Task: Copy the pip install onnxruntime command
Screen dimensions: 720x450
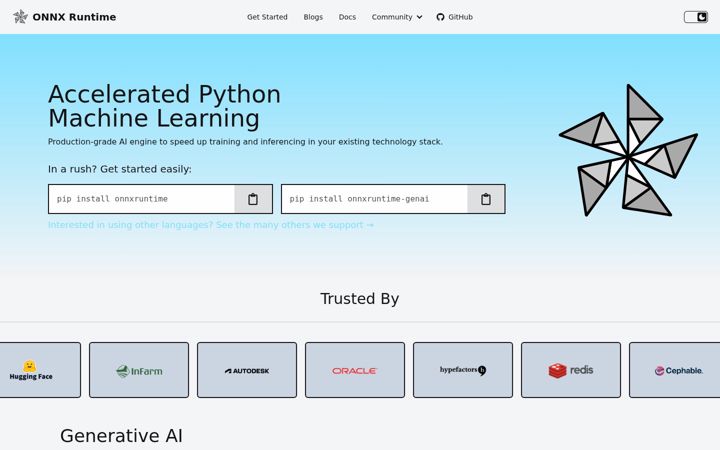Action: pos(253,199)
